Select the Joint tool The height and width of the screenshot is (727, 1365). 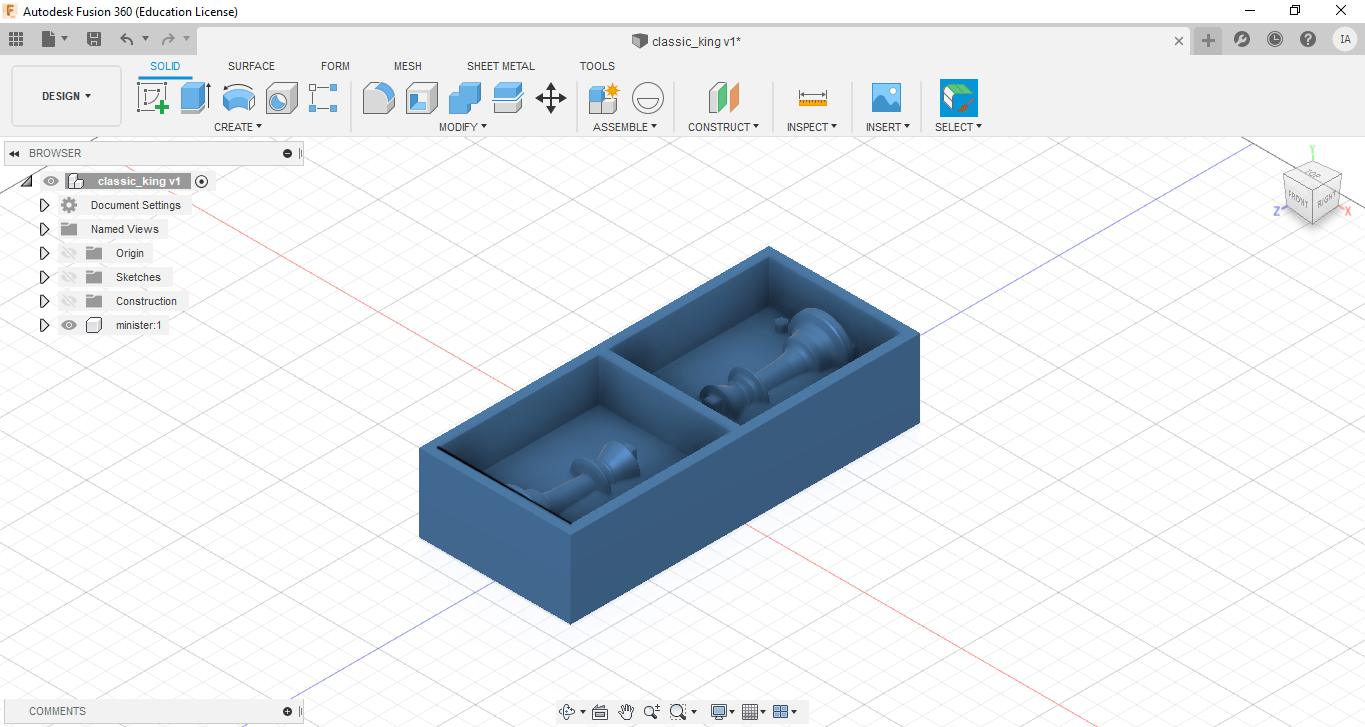point(648,98)
